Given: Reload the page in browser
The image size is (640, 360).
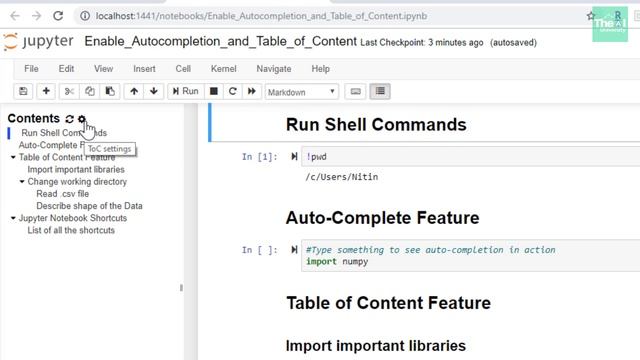Looking at the screenshot, I should [x=58, y=16].
